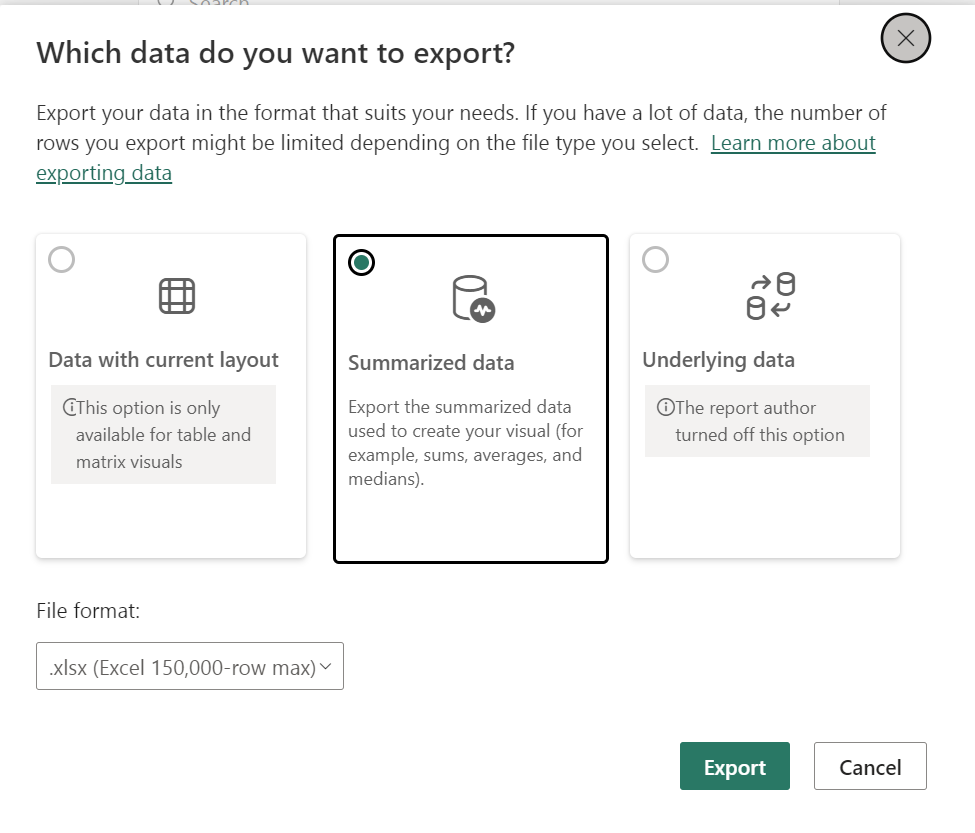This screenshot has height=833, width=975.
Task: Click the 'only available for table and matrix' notice
Action: [164, 435]
